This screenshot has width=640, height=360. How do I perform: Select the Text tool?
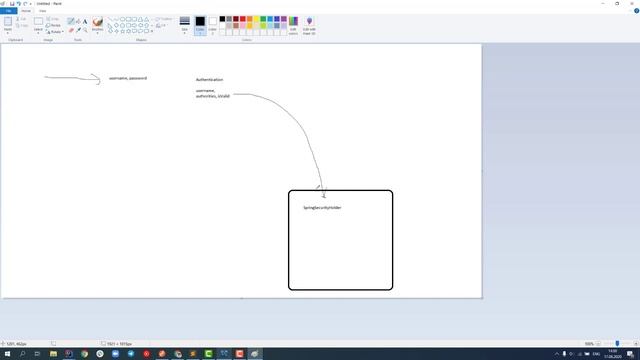[x=85, y=21]
